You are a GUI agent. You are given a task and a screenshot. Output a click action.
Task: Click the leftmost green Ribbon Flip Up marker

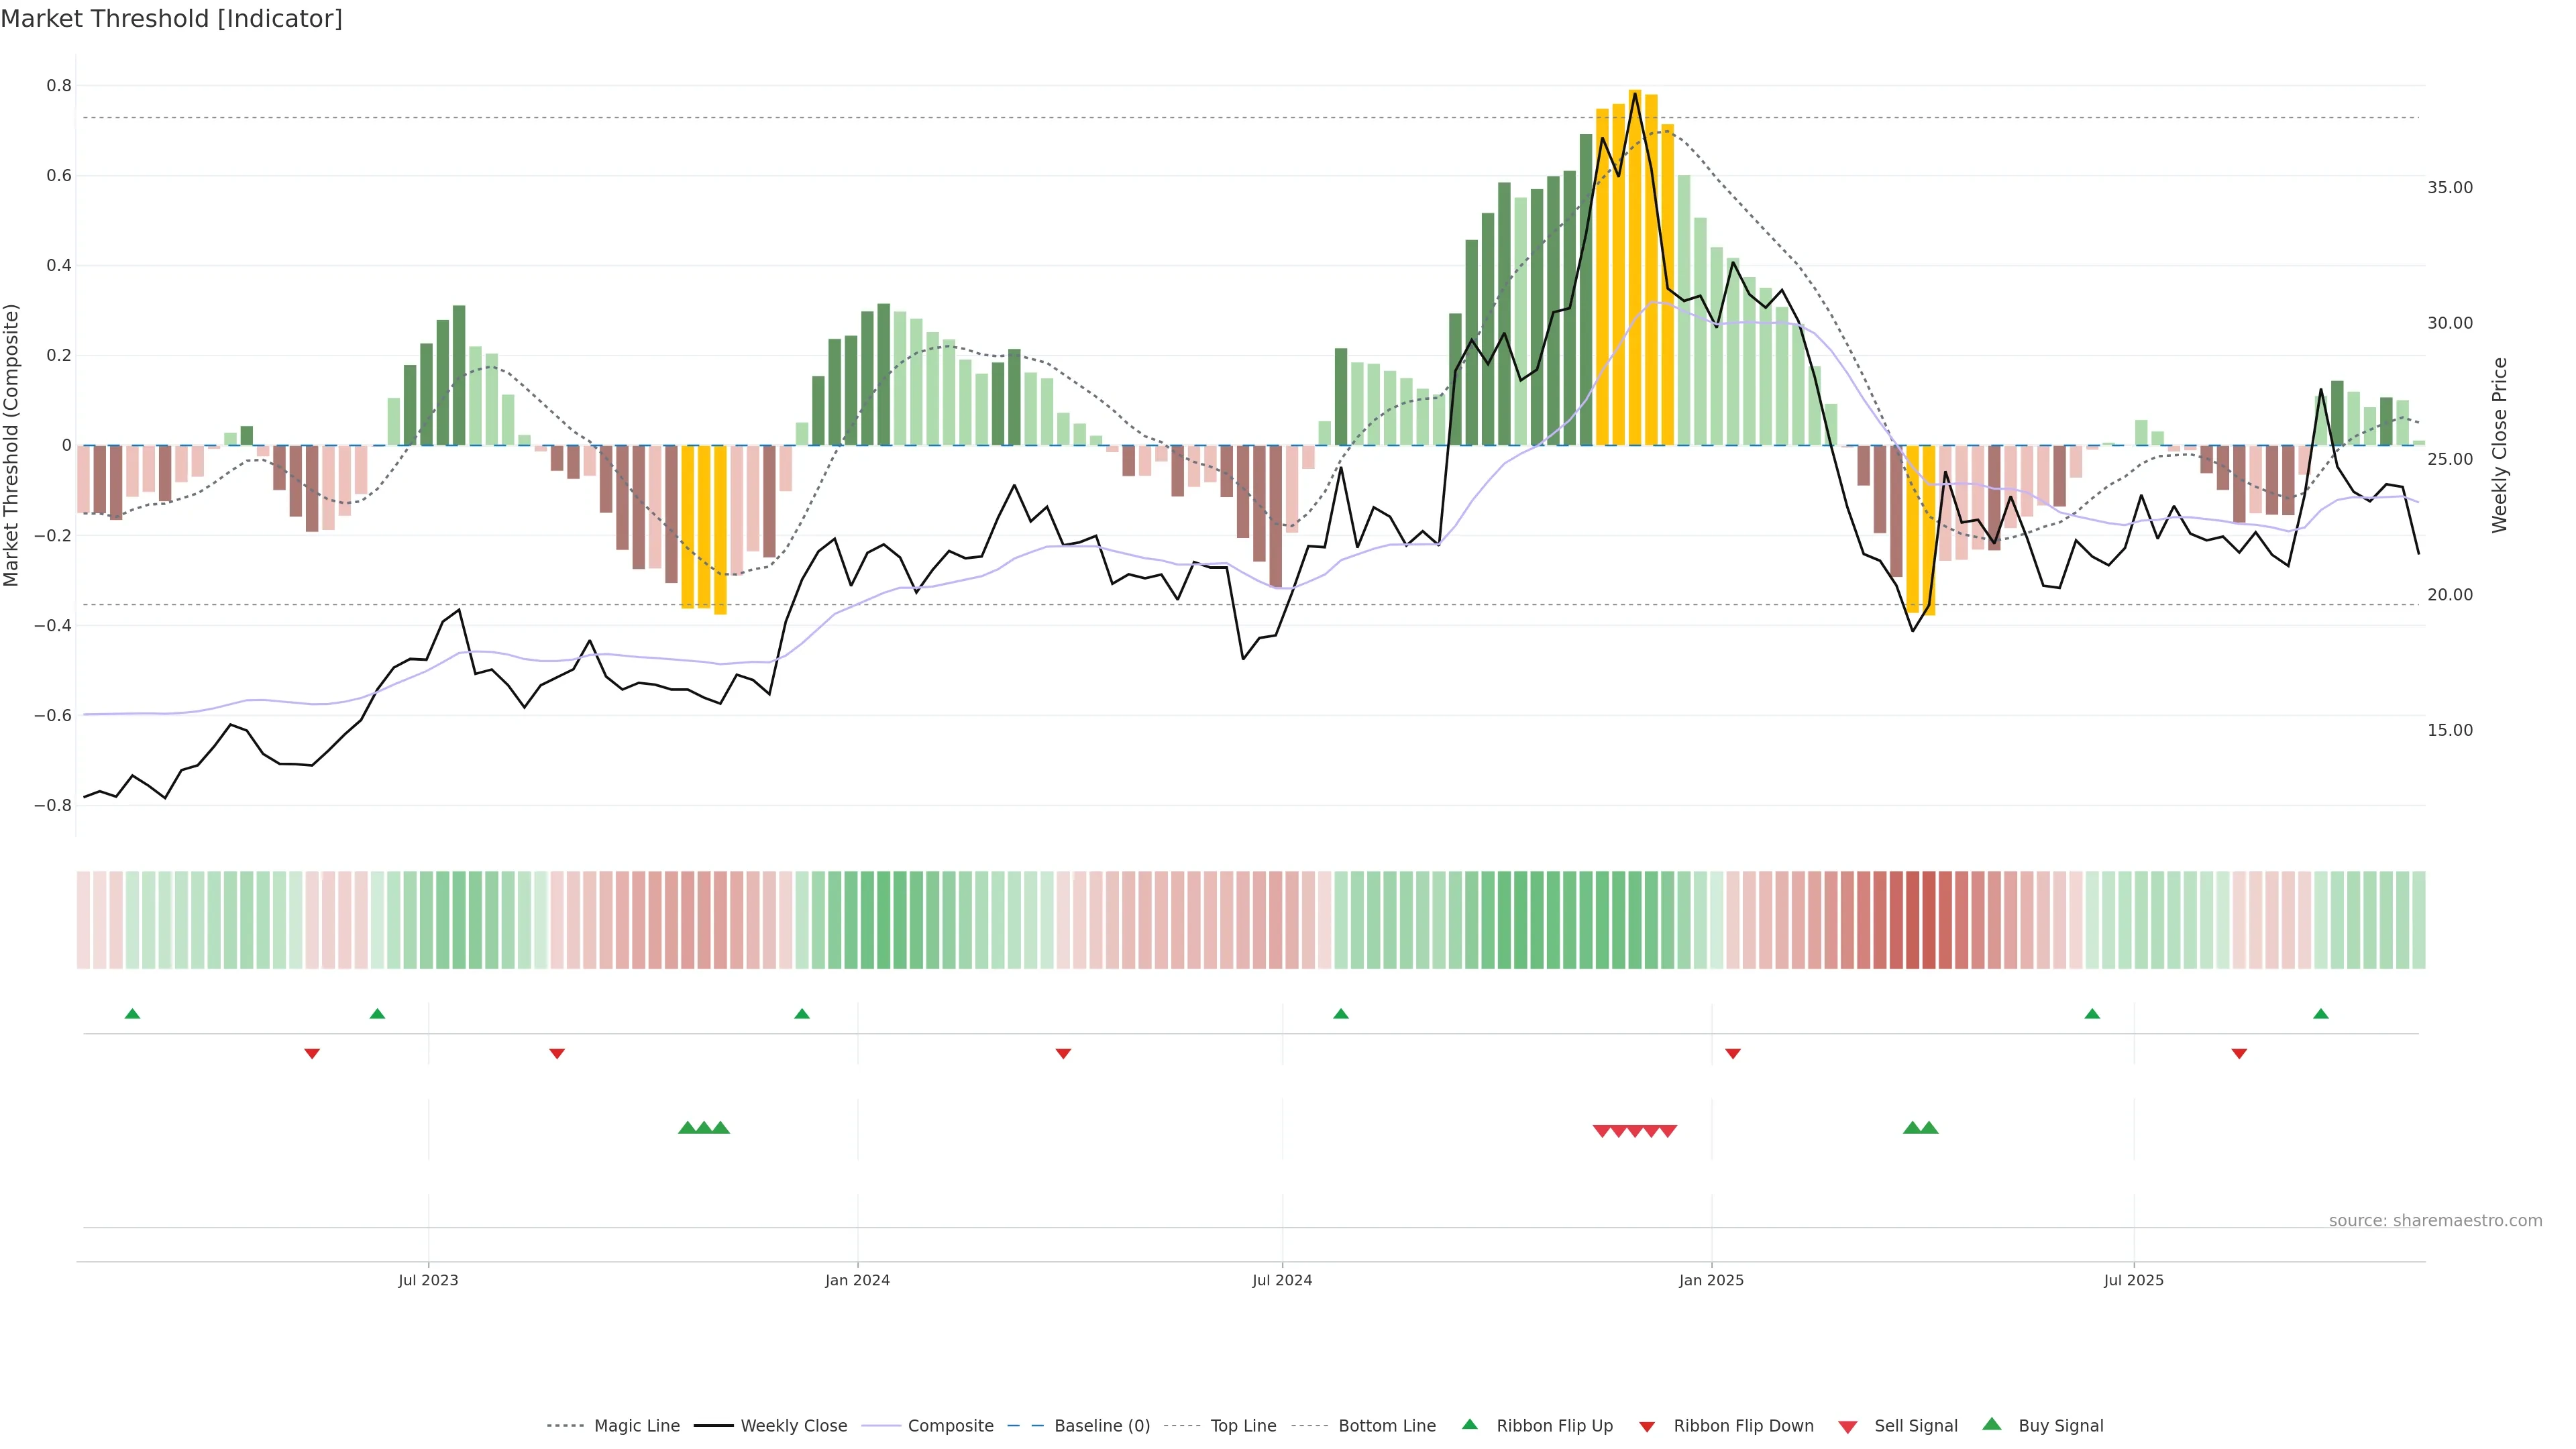pyautogui.click(x=132, y=1014)
